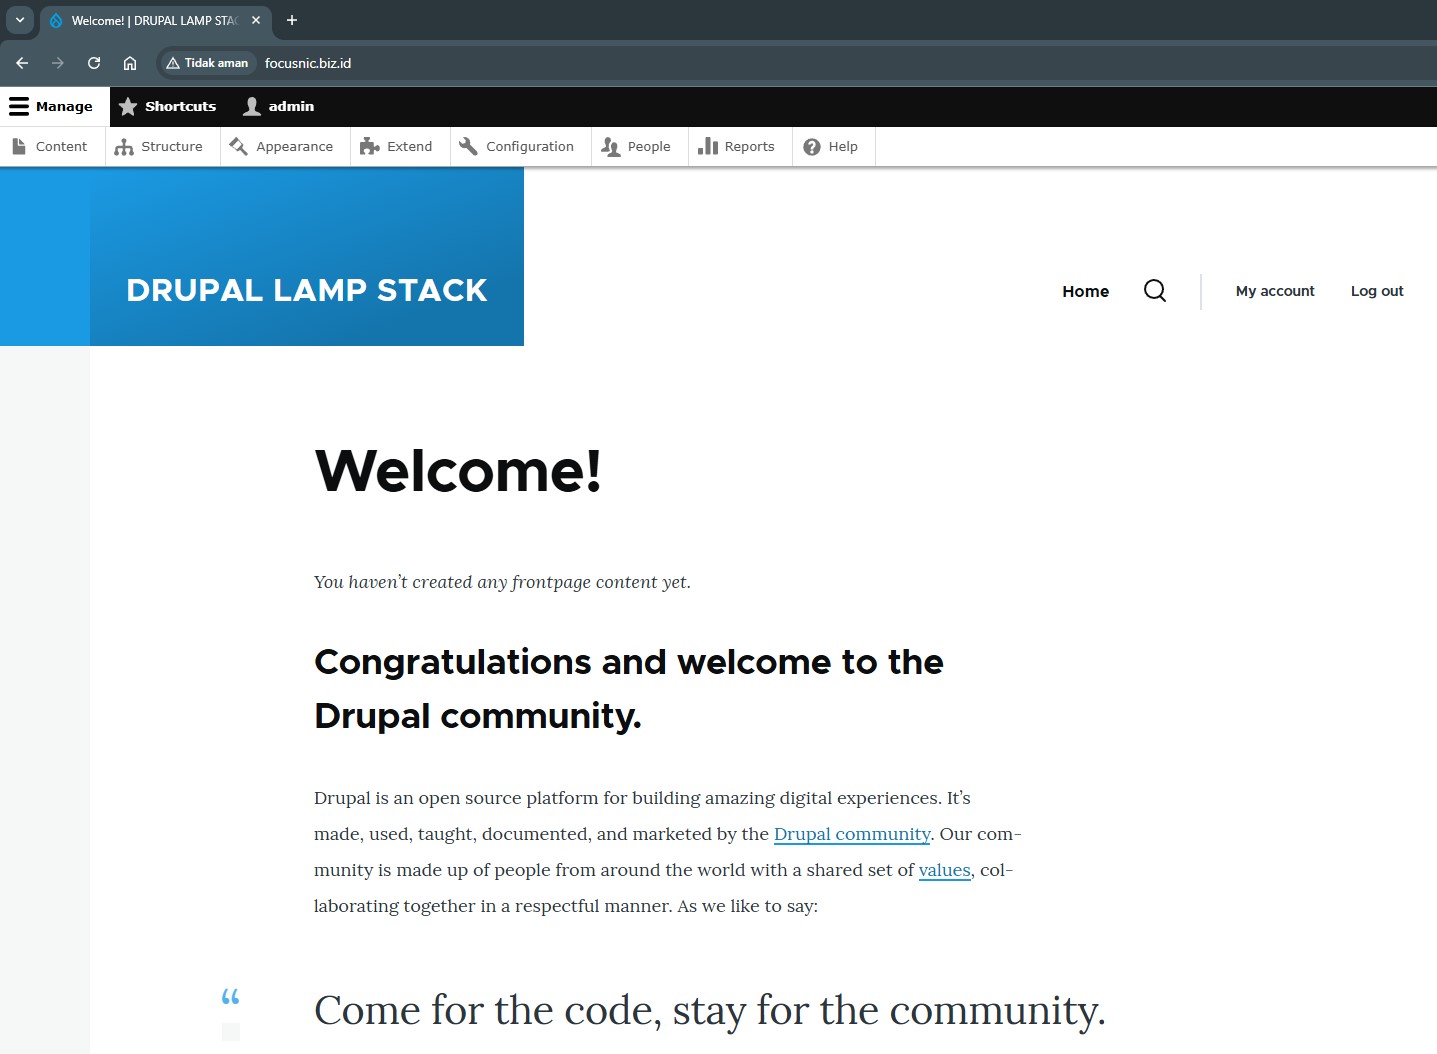1437x1054 pixels.
Task: Click the search magnifier icon in header
Action: pos(1154,291)
